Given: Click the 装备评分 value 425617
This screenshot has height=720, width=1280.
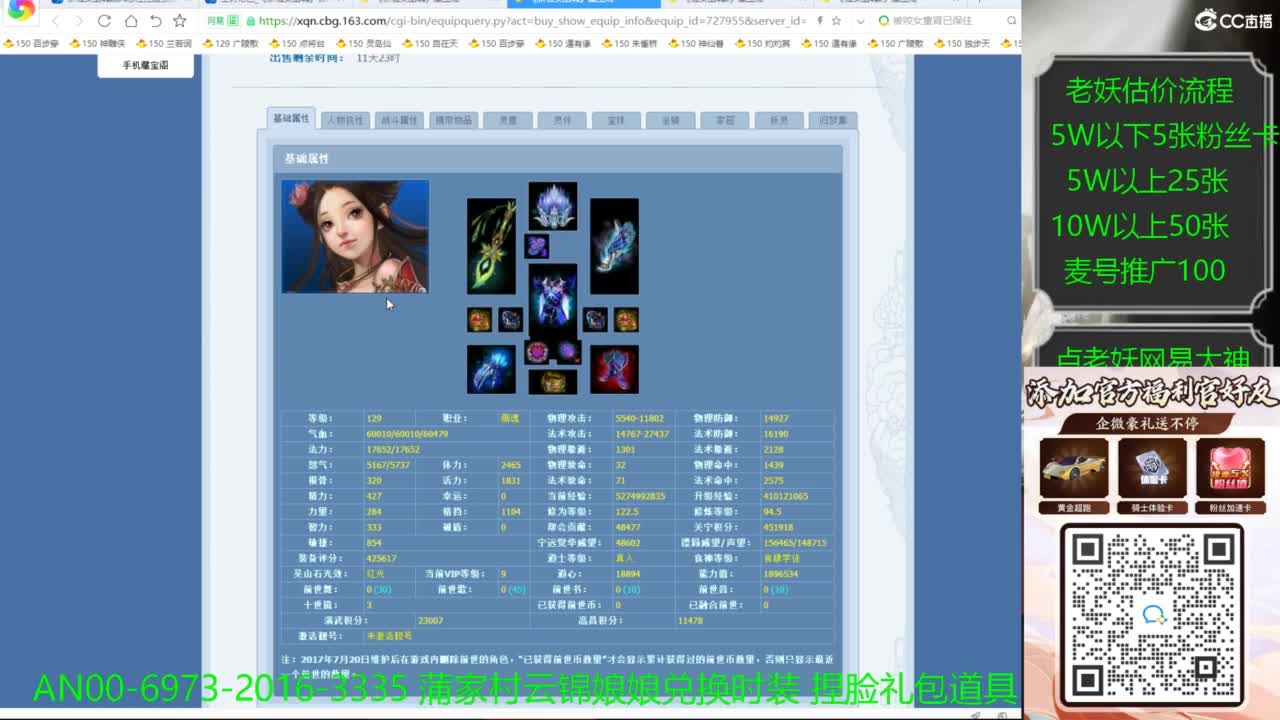Looking at the screenshot, I should click(382, 558).
